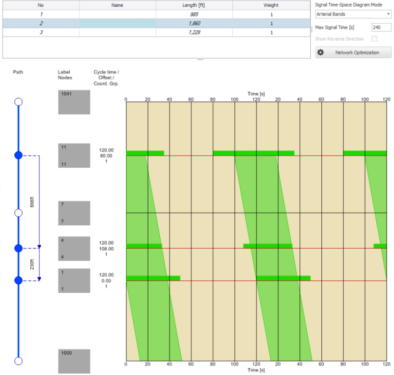Select the open path node beside label 1000

[18, 361]
